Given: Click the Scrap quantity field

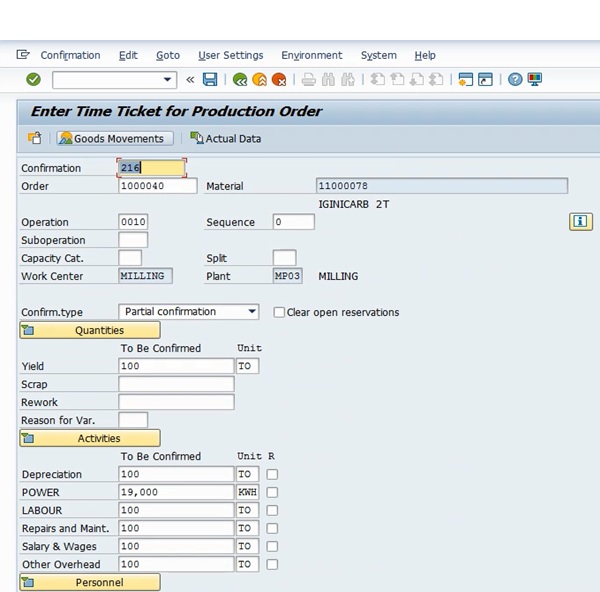Looking at the screenshot, I should (x=176, y=384).
